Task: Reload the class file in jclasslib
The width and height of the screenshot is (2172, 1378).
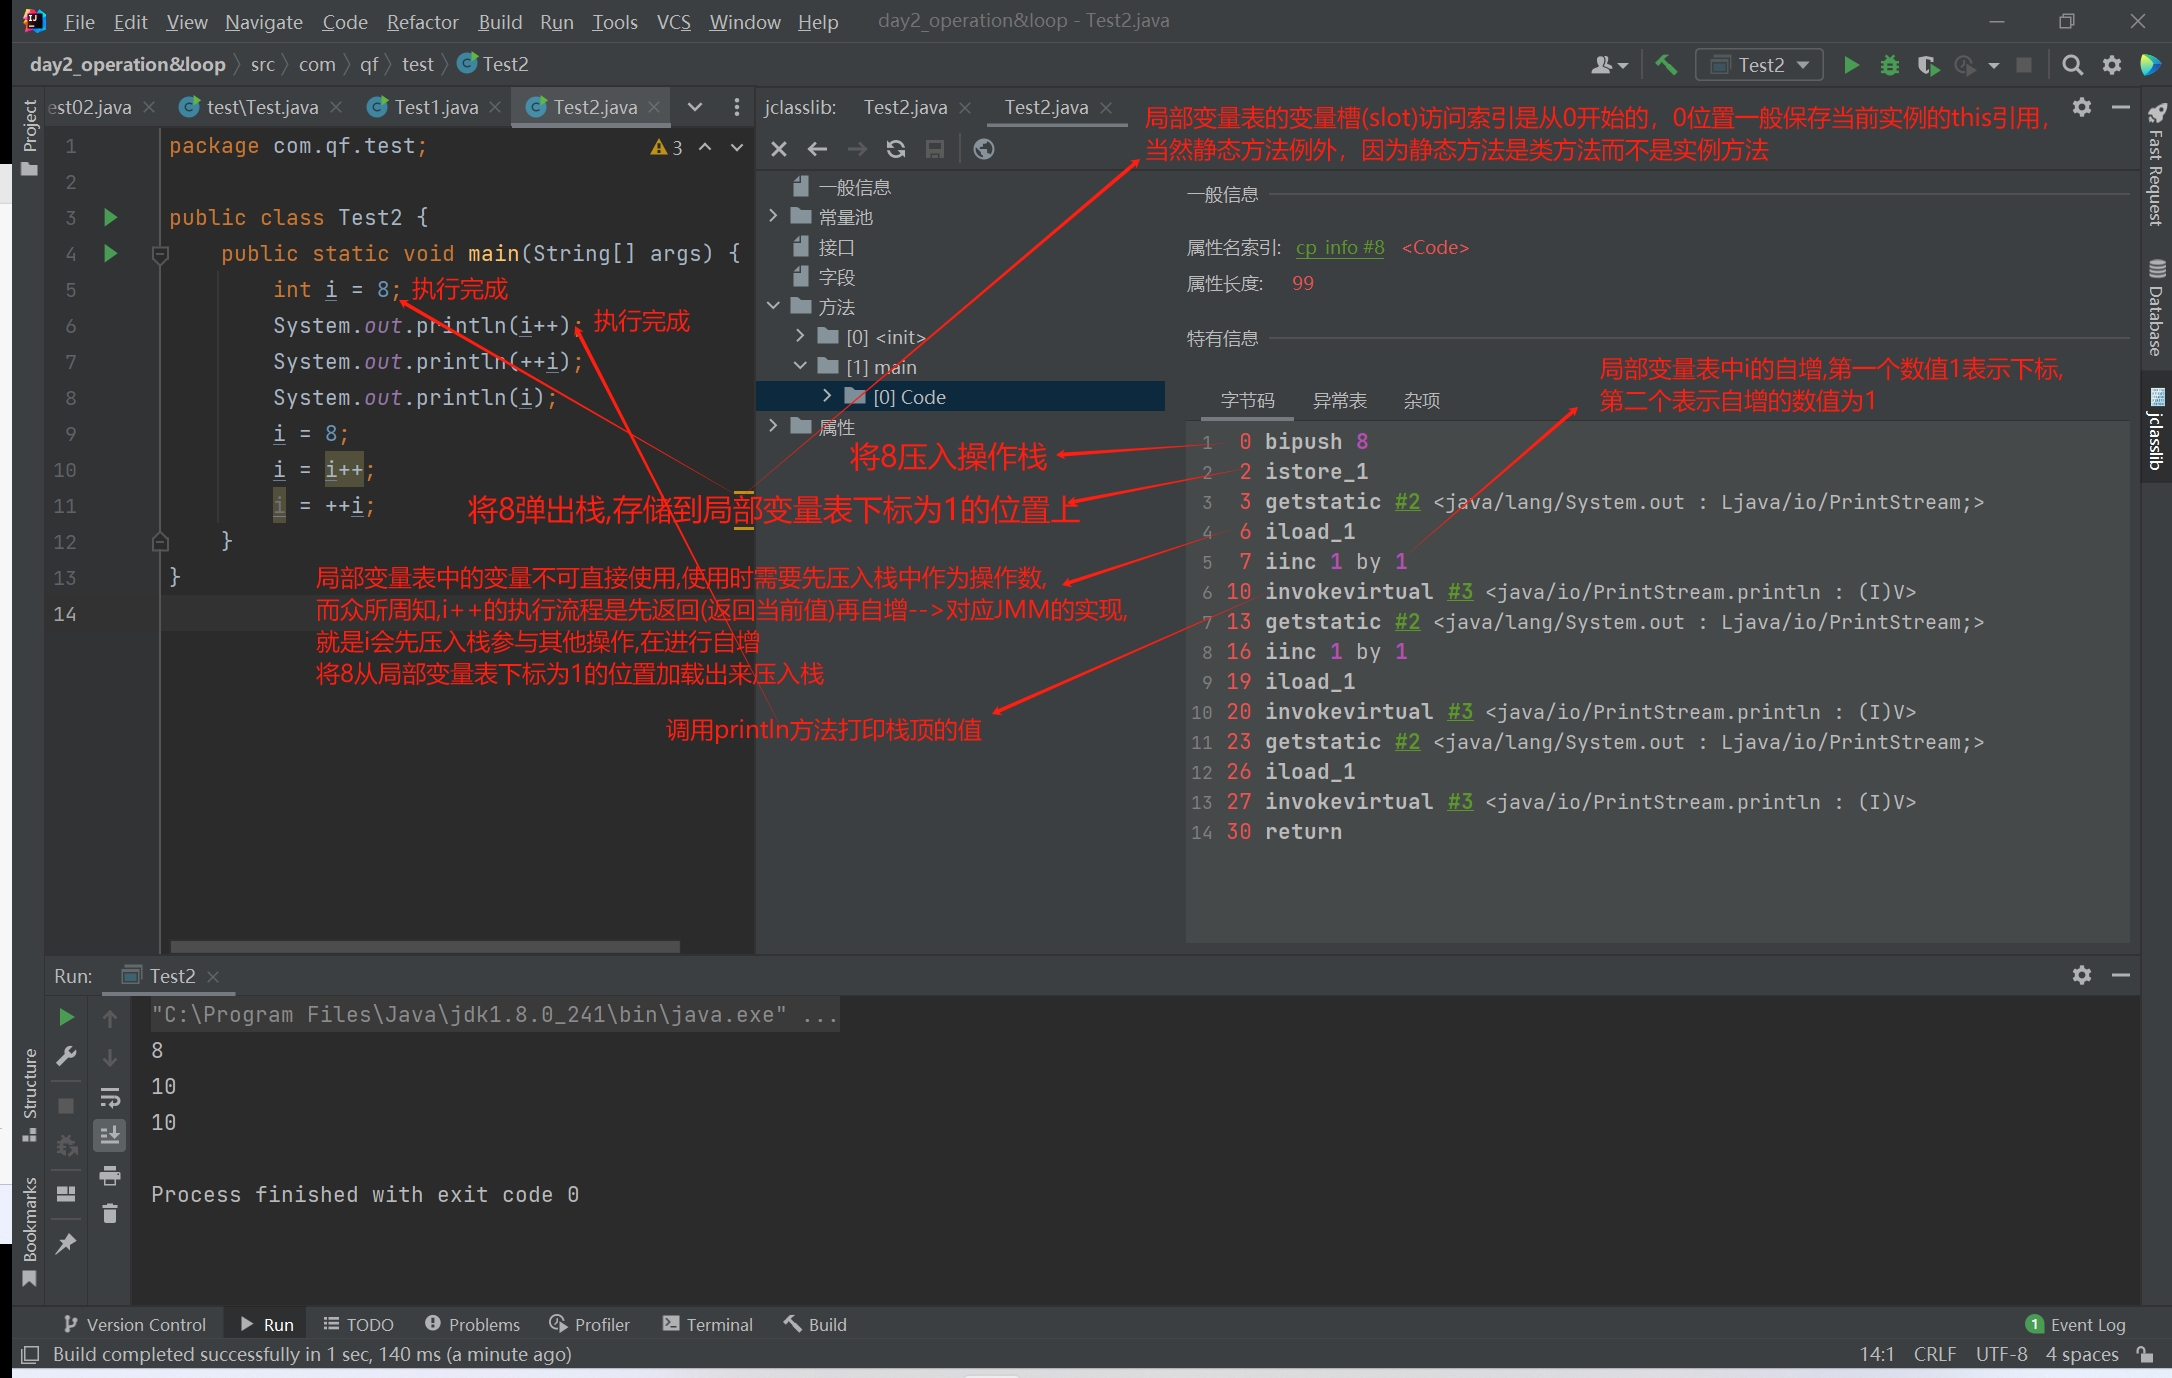Action: coord(896,149)
